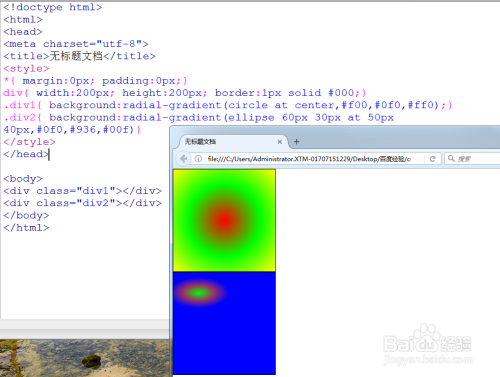Click the opening <html> tag line

tap(23, 20)
